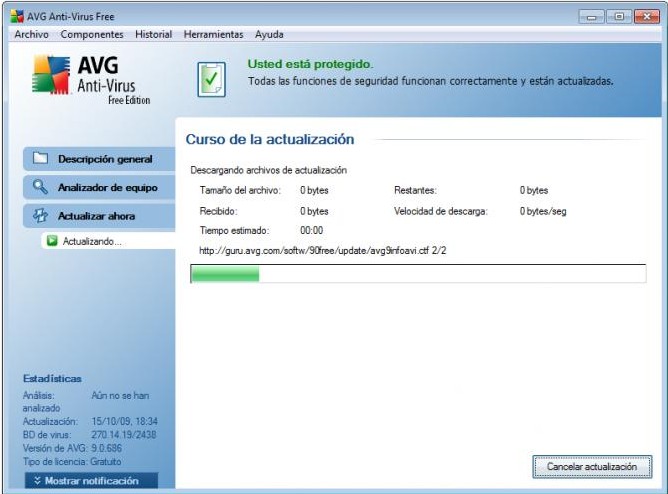Click the 'Usted está protegido.' status text
This screenshot has width=668, height=494.
pyautogui.click(x=310, y=64)
